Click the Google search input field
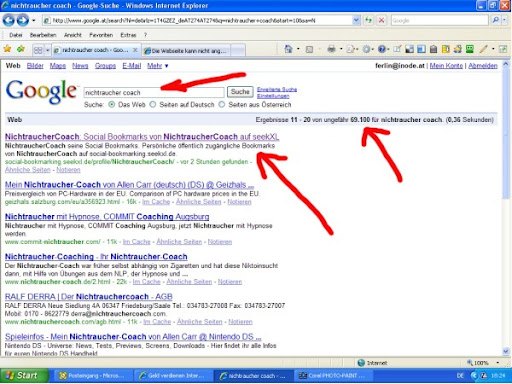The width and height of the screenshot is (512, 384). pos(154,92)
